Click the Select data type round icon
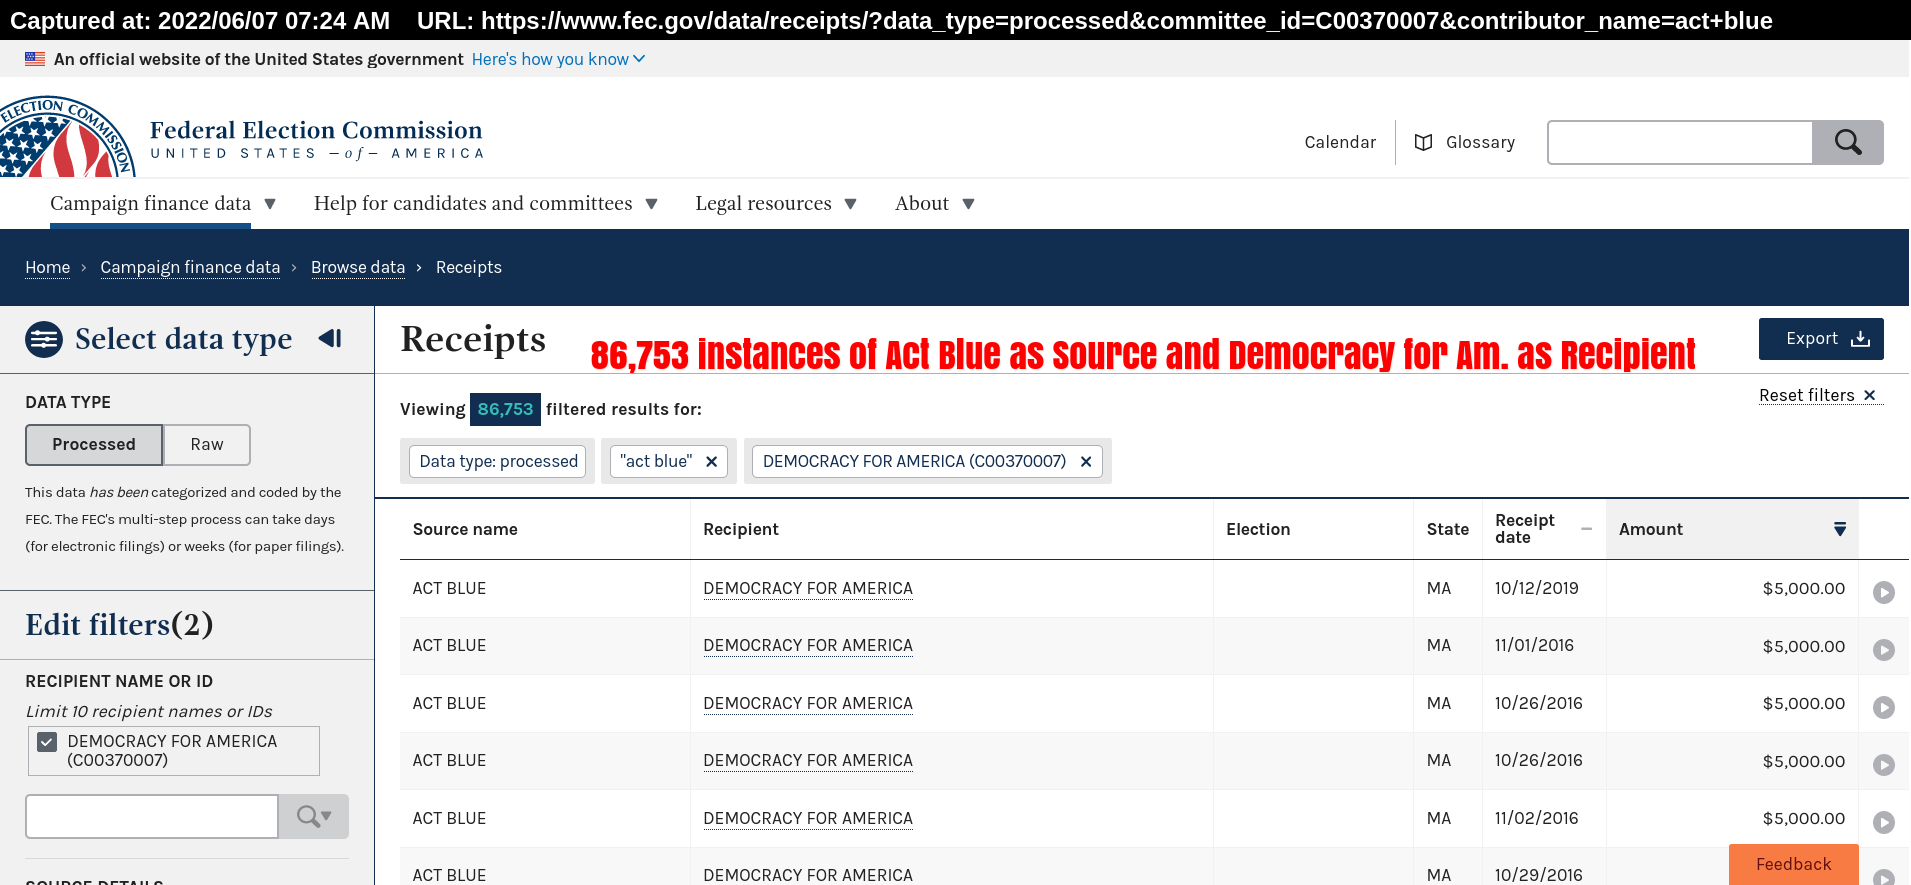Viewport: 1911px width, 885px height. point(44,340)
